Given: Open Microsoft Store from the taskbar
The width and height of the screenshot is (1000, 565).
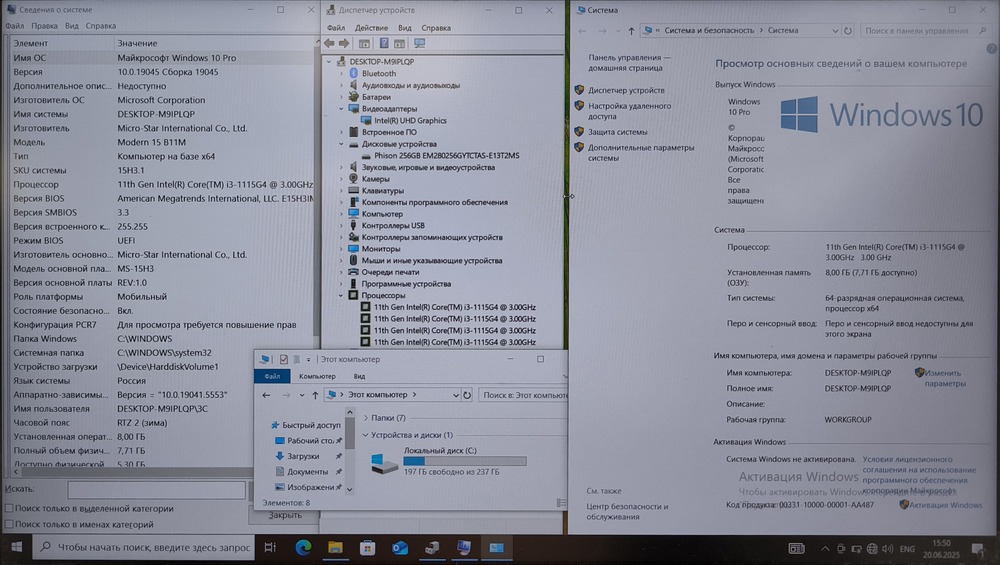Looking at the screenshot, I should coord(367,547).
